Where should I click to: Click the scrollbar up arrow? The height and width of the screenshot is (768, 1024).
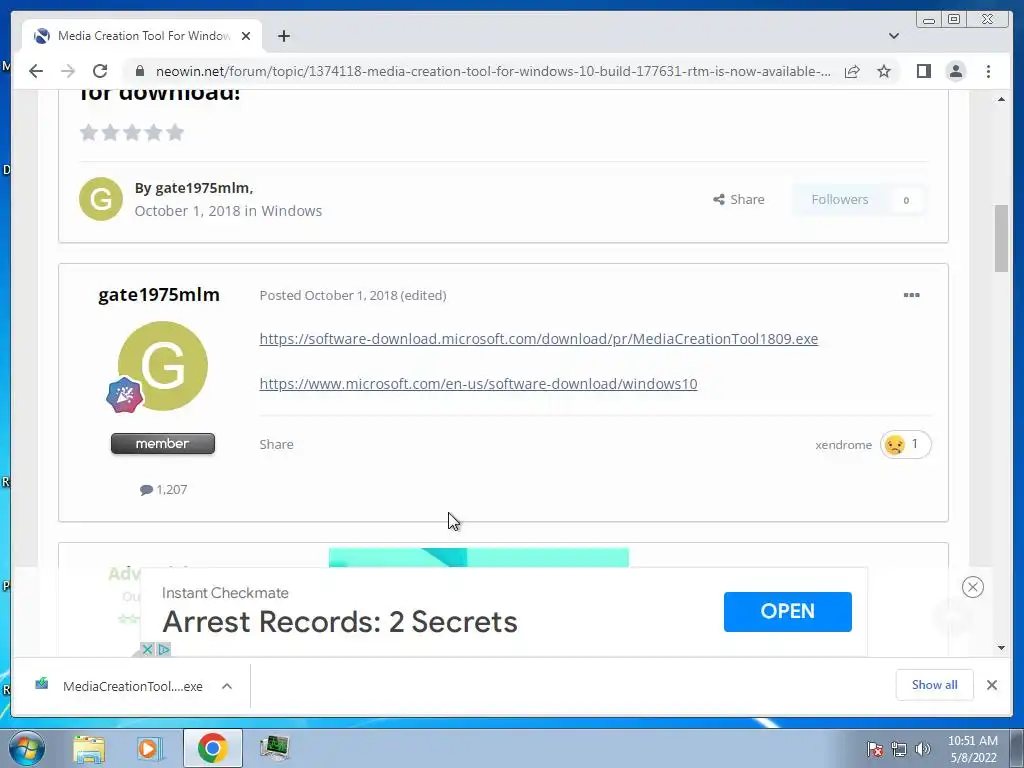coord(1001,99)
